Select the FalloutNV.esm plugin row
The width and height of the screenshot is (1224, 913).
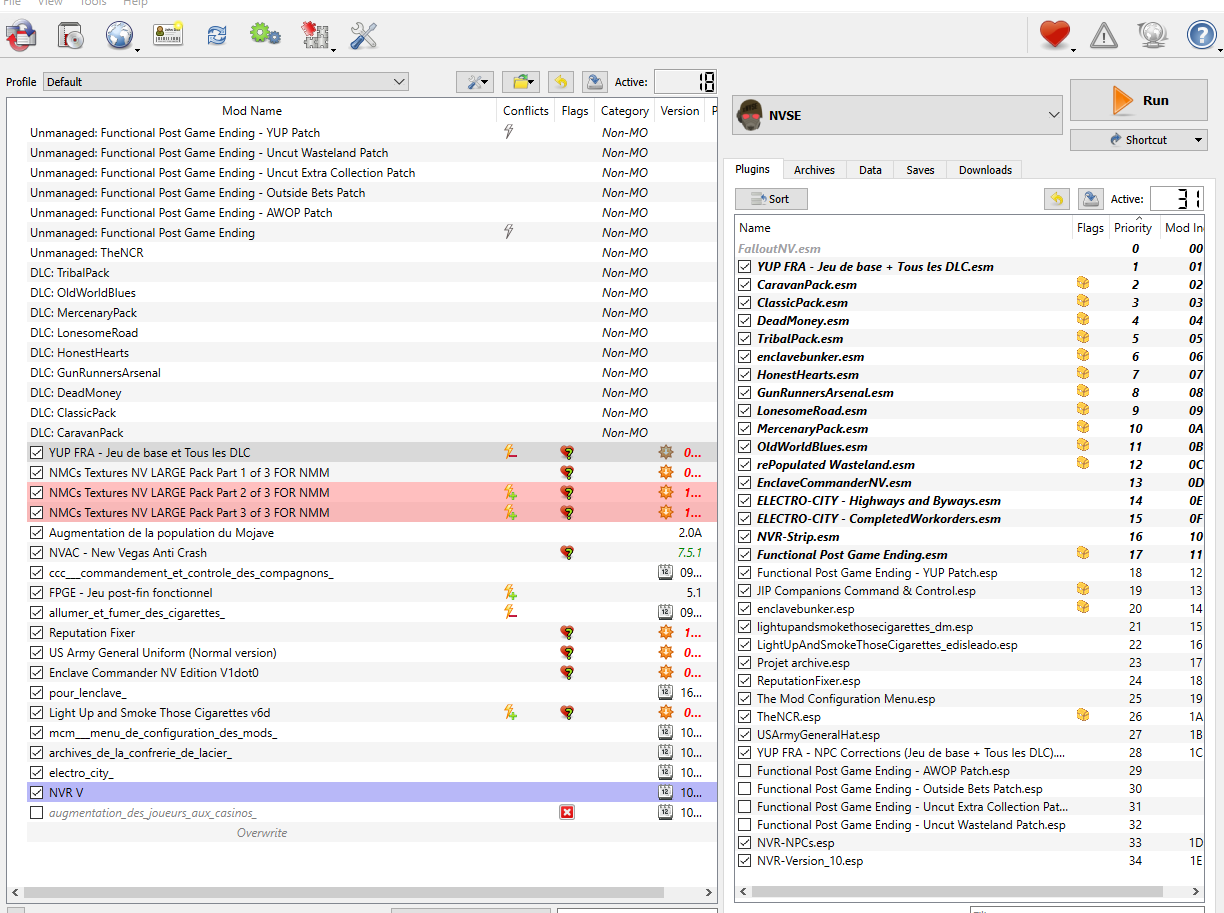pos(968,248)
